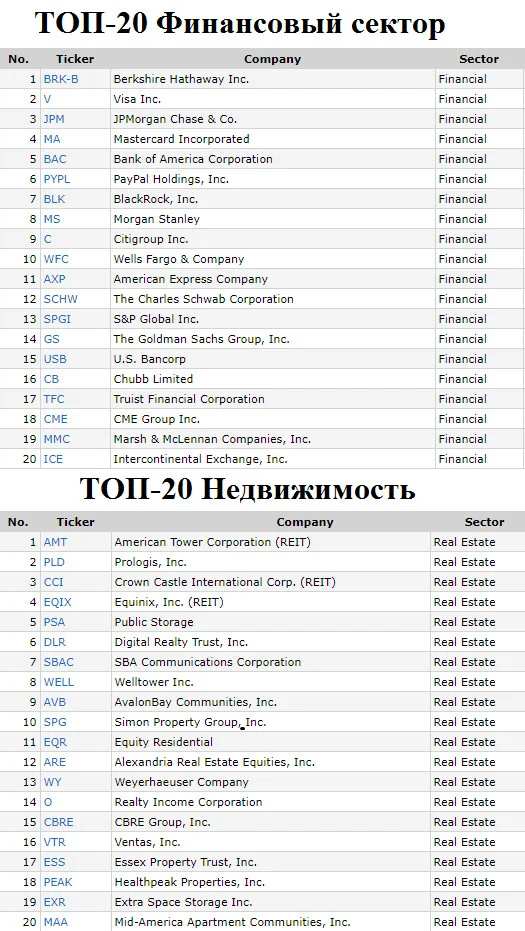Open the PEAK ticker link

tap(58, 882)
